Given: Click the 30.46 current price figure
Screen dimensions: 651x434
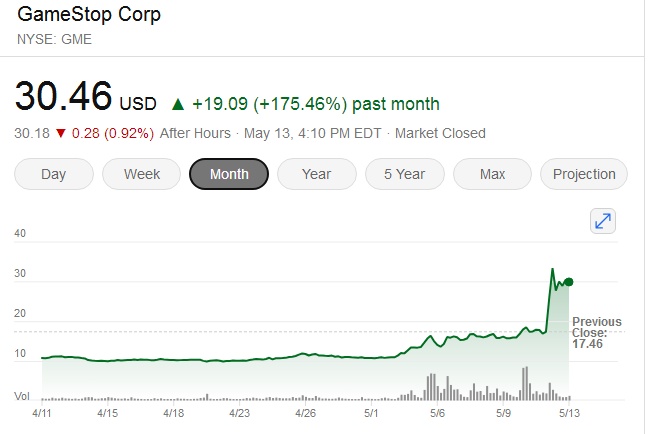Looking at the screenshot, I should [63, 99].
